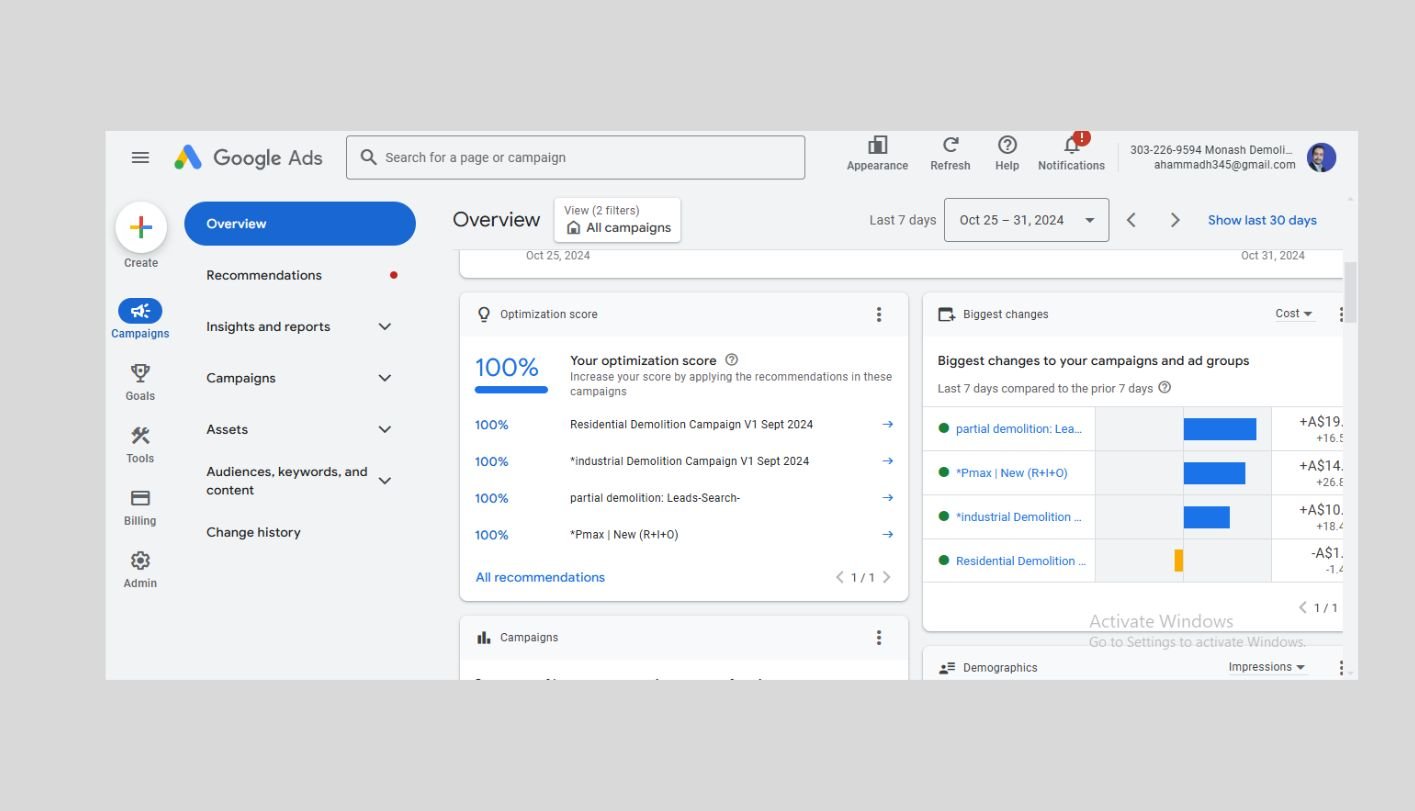Click Show last 30 days

click(1262, 220)
